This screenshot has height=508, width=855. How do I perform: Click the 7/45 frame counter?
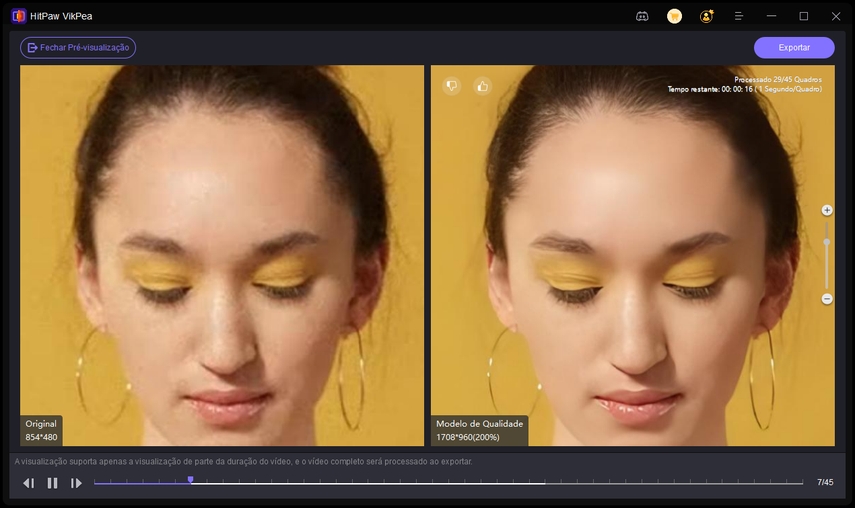(x=825, y=482)
